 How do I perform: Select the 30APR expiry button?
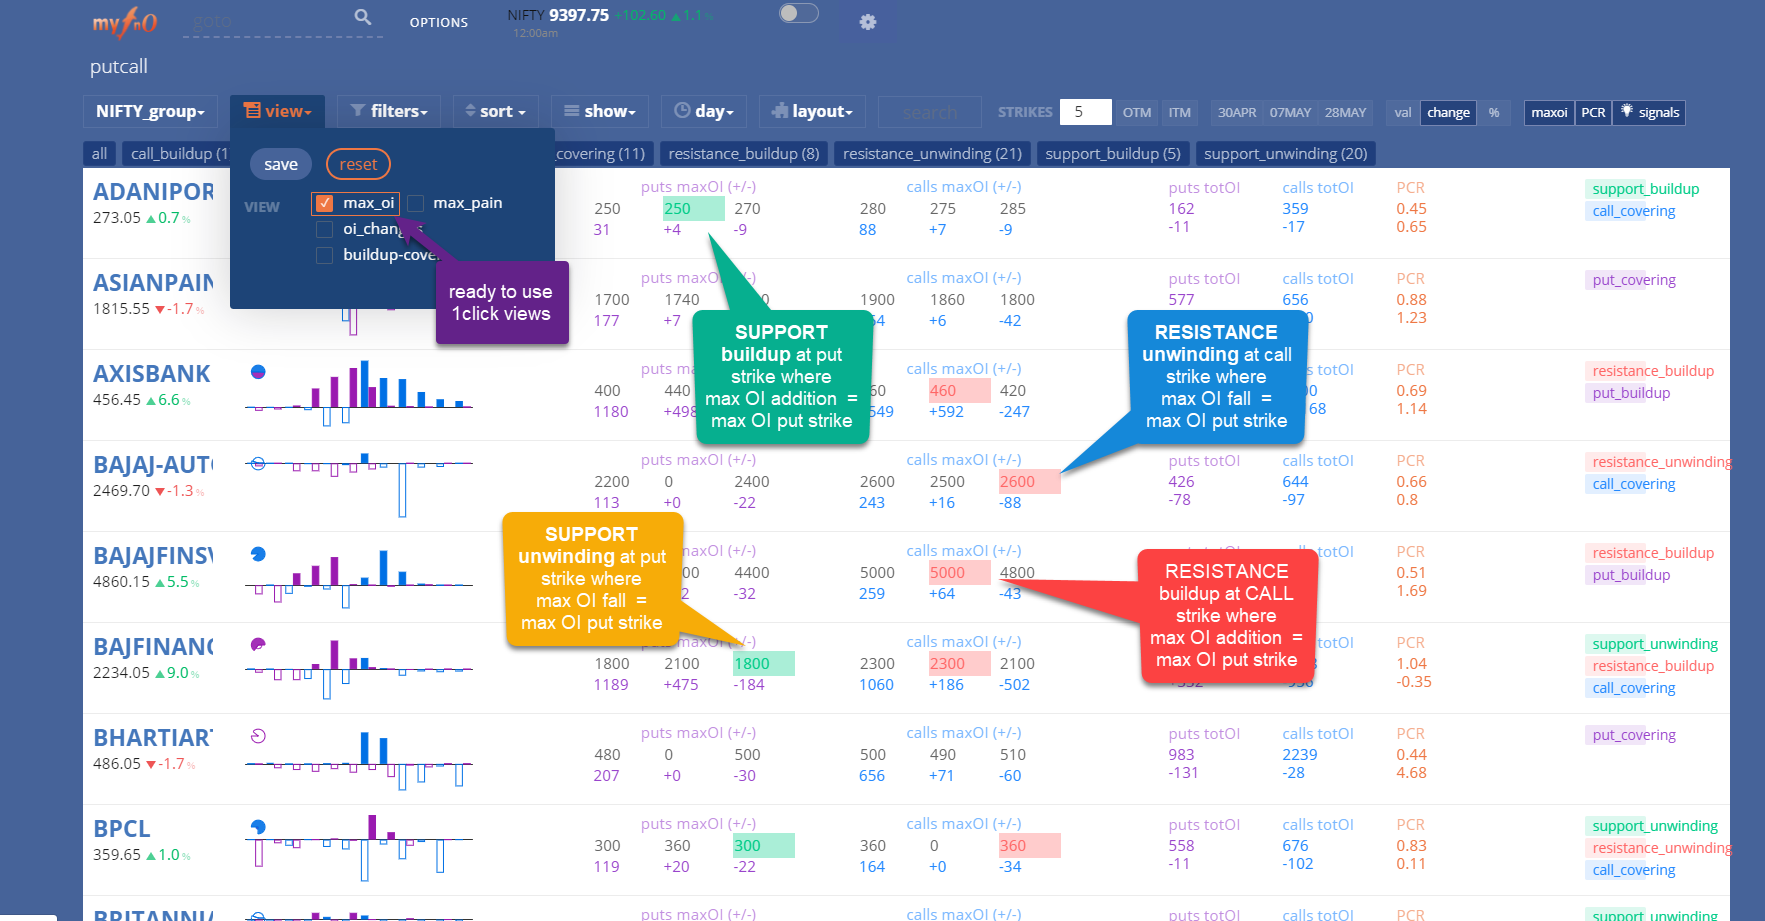[x=1236, y=112]
